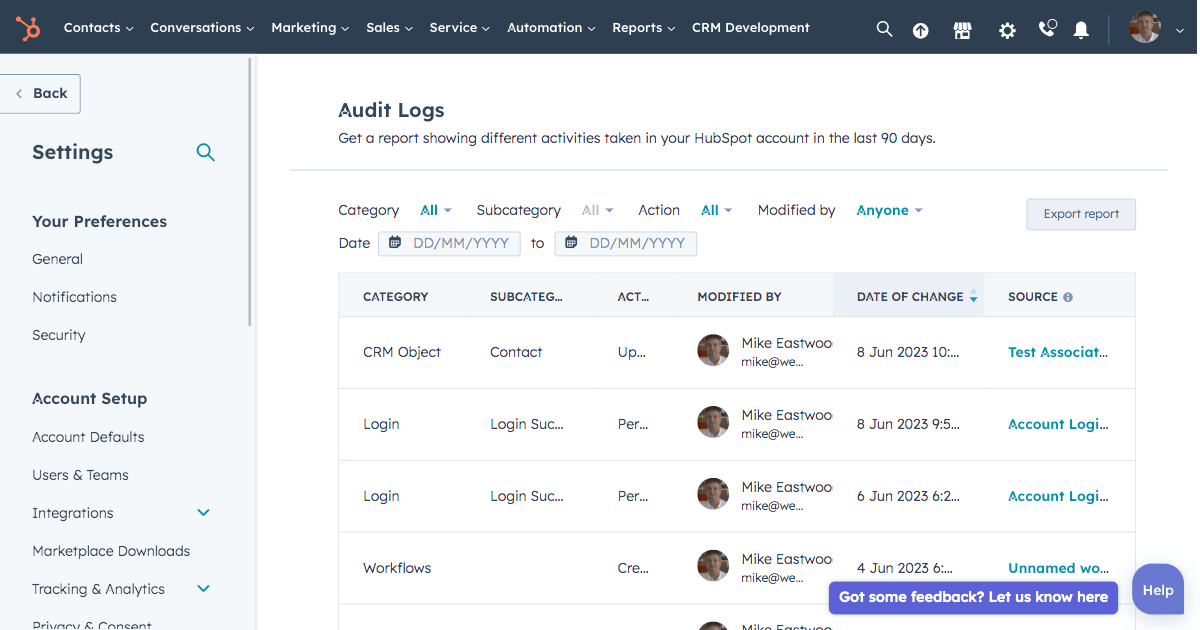
Task: Expand the Integrations sidebar section
Action: coord(204,513)
